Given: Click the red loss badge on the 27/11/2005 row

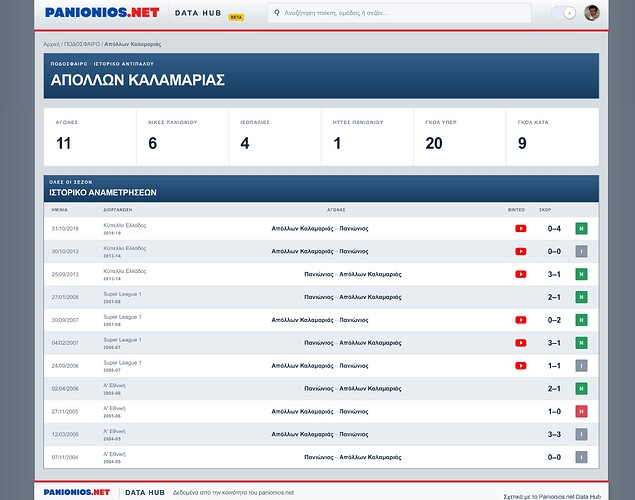Looking at the screenshot, I should [581, 412].
